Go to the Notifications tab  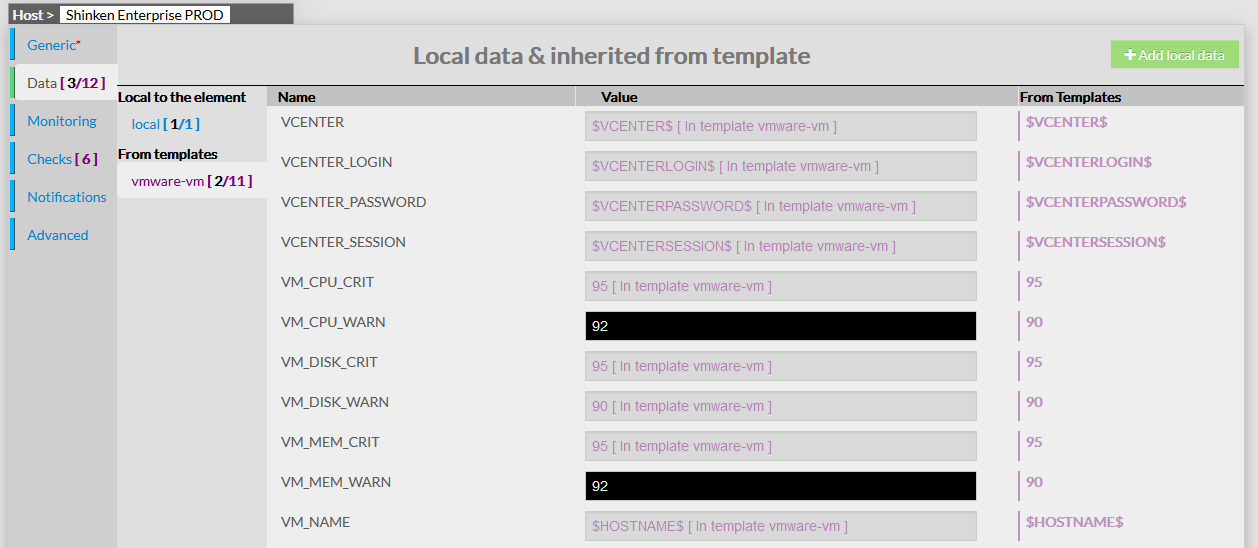[x=66, y=197]
